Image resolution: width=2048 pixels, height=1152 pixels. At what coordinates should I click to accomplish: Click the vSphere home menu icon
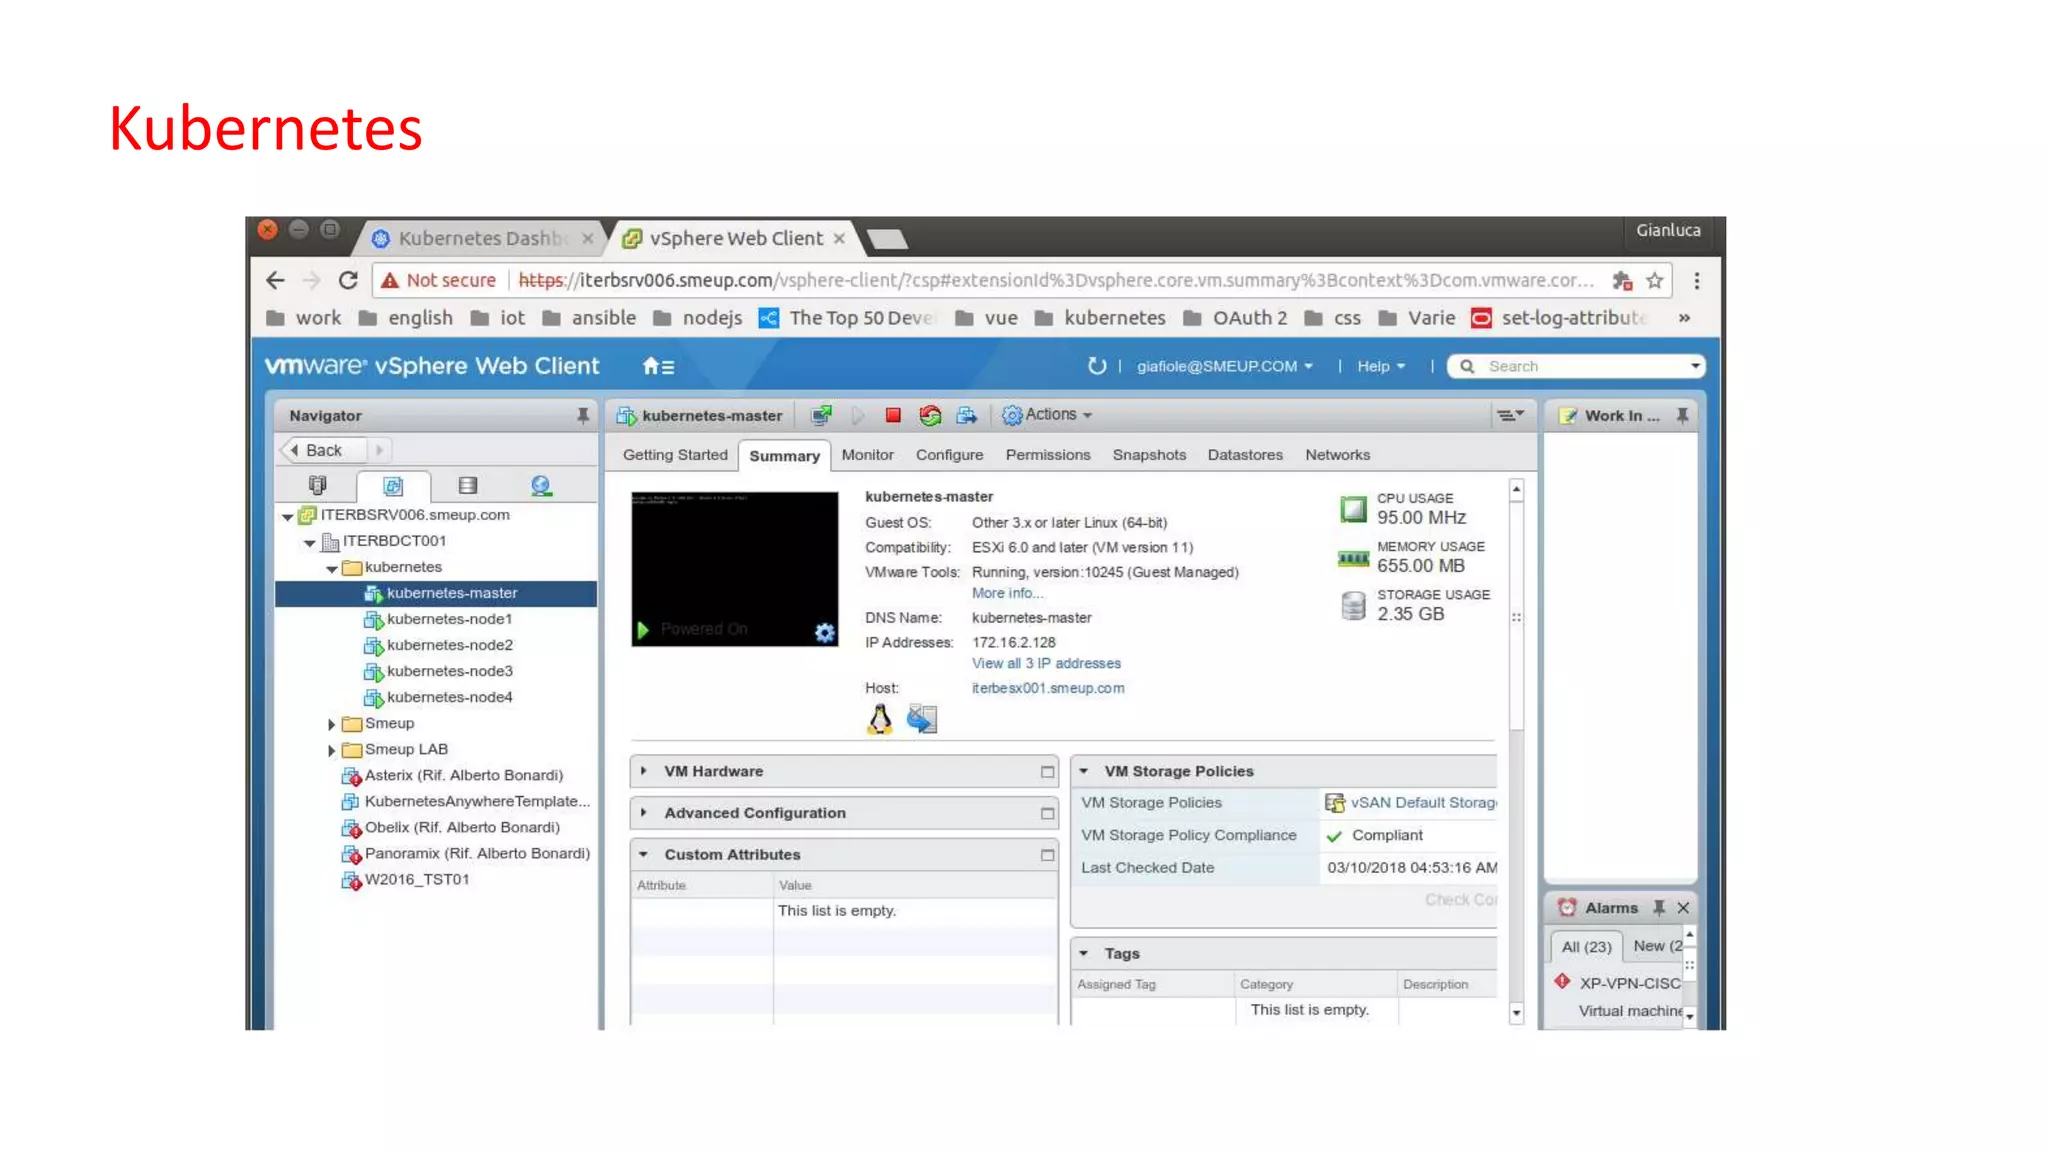657,367
